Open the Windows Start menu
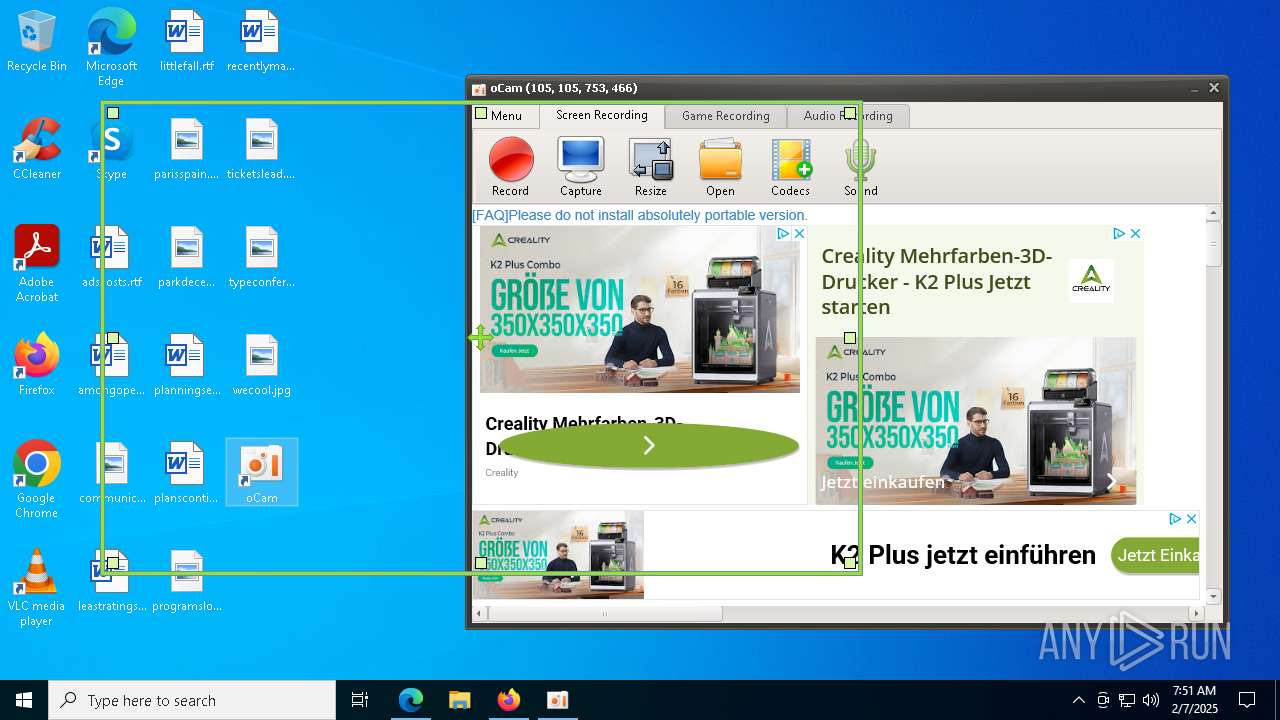The height and width of the screenshot is (720, 1280). [24, 700]
